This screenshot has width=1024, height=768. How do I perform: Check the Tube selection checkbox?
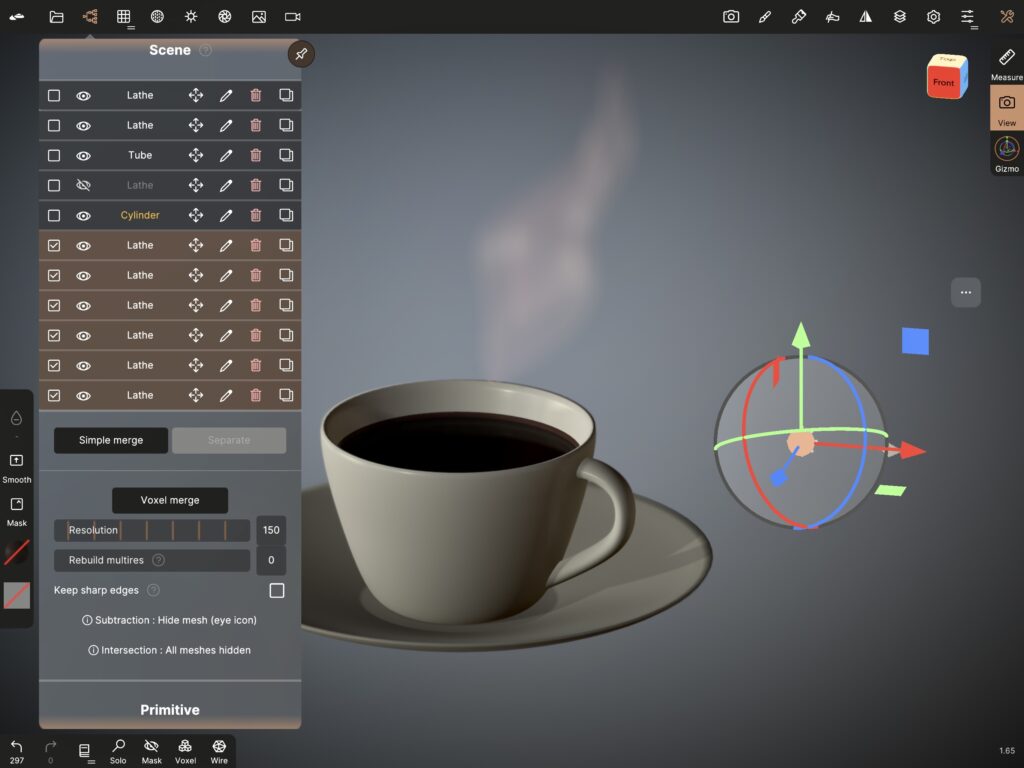point(54,155)
